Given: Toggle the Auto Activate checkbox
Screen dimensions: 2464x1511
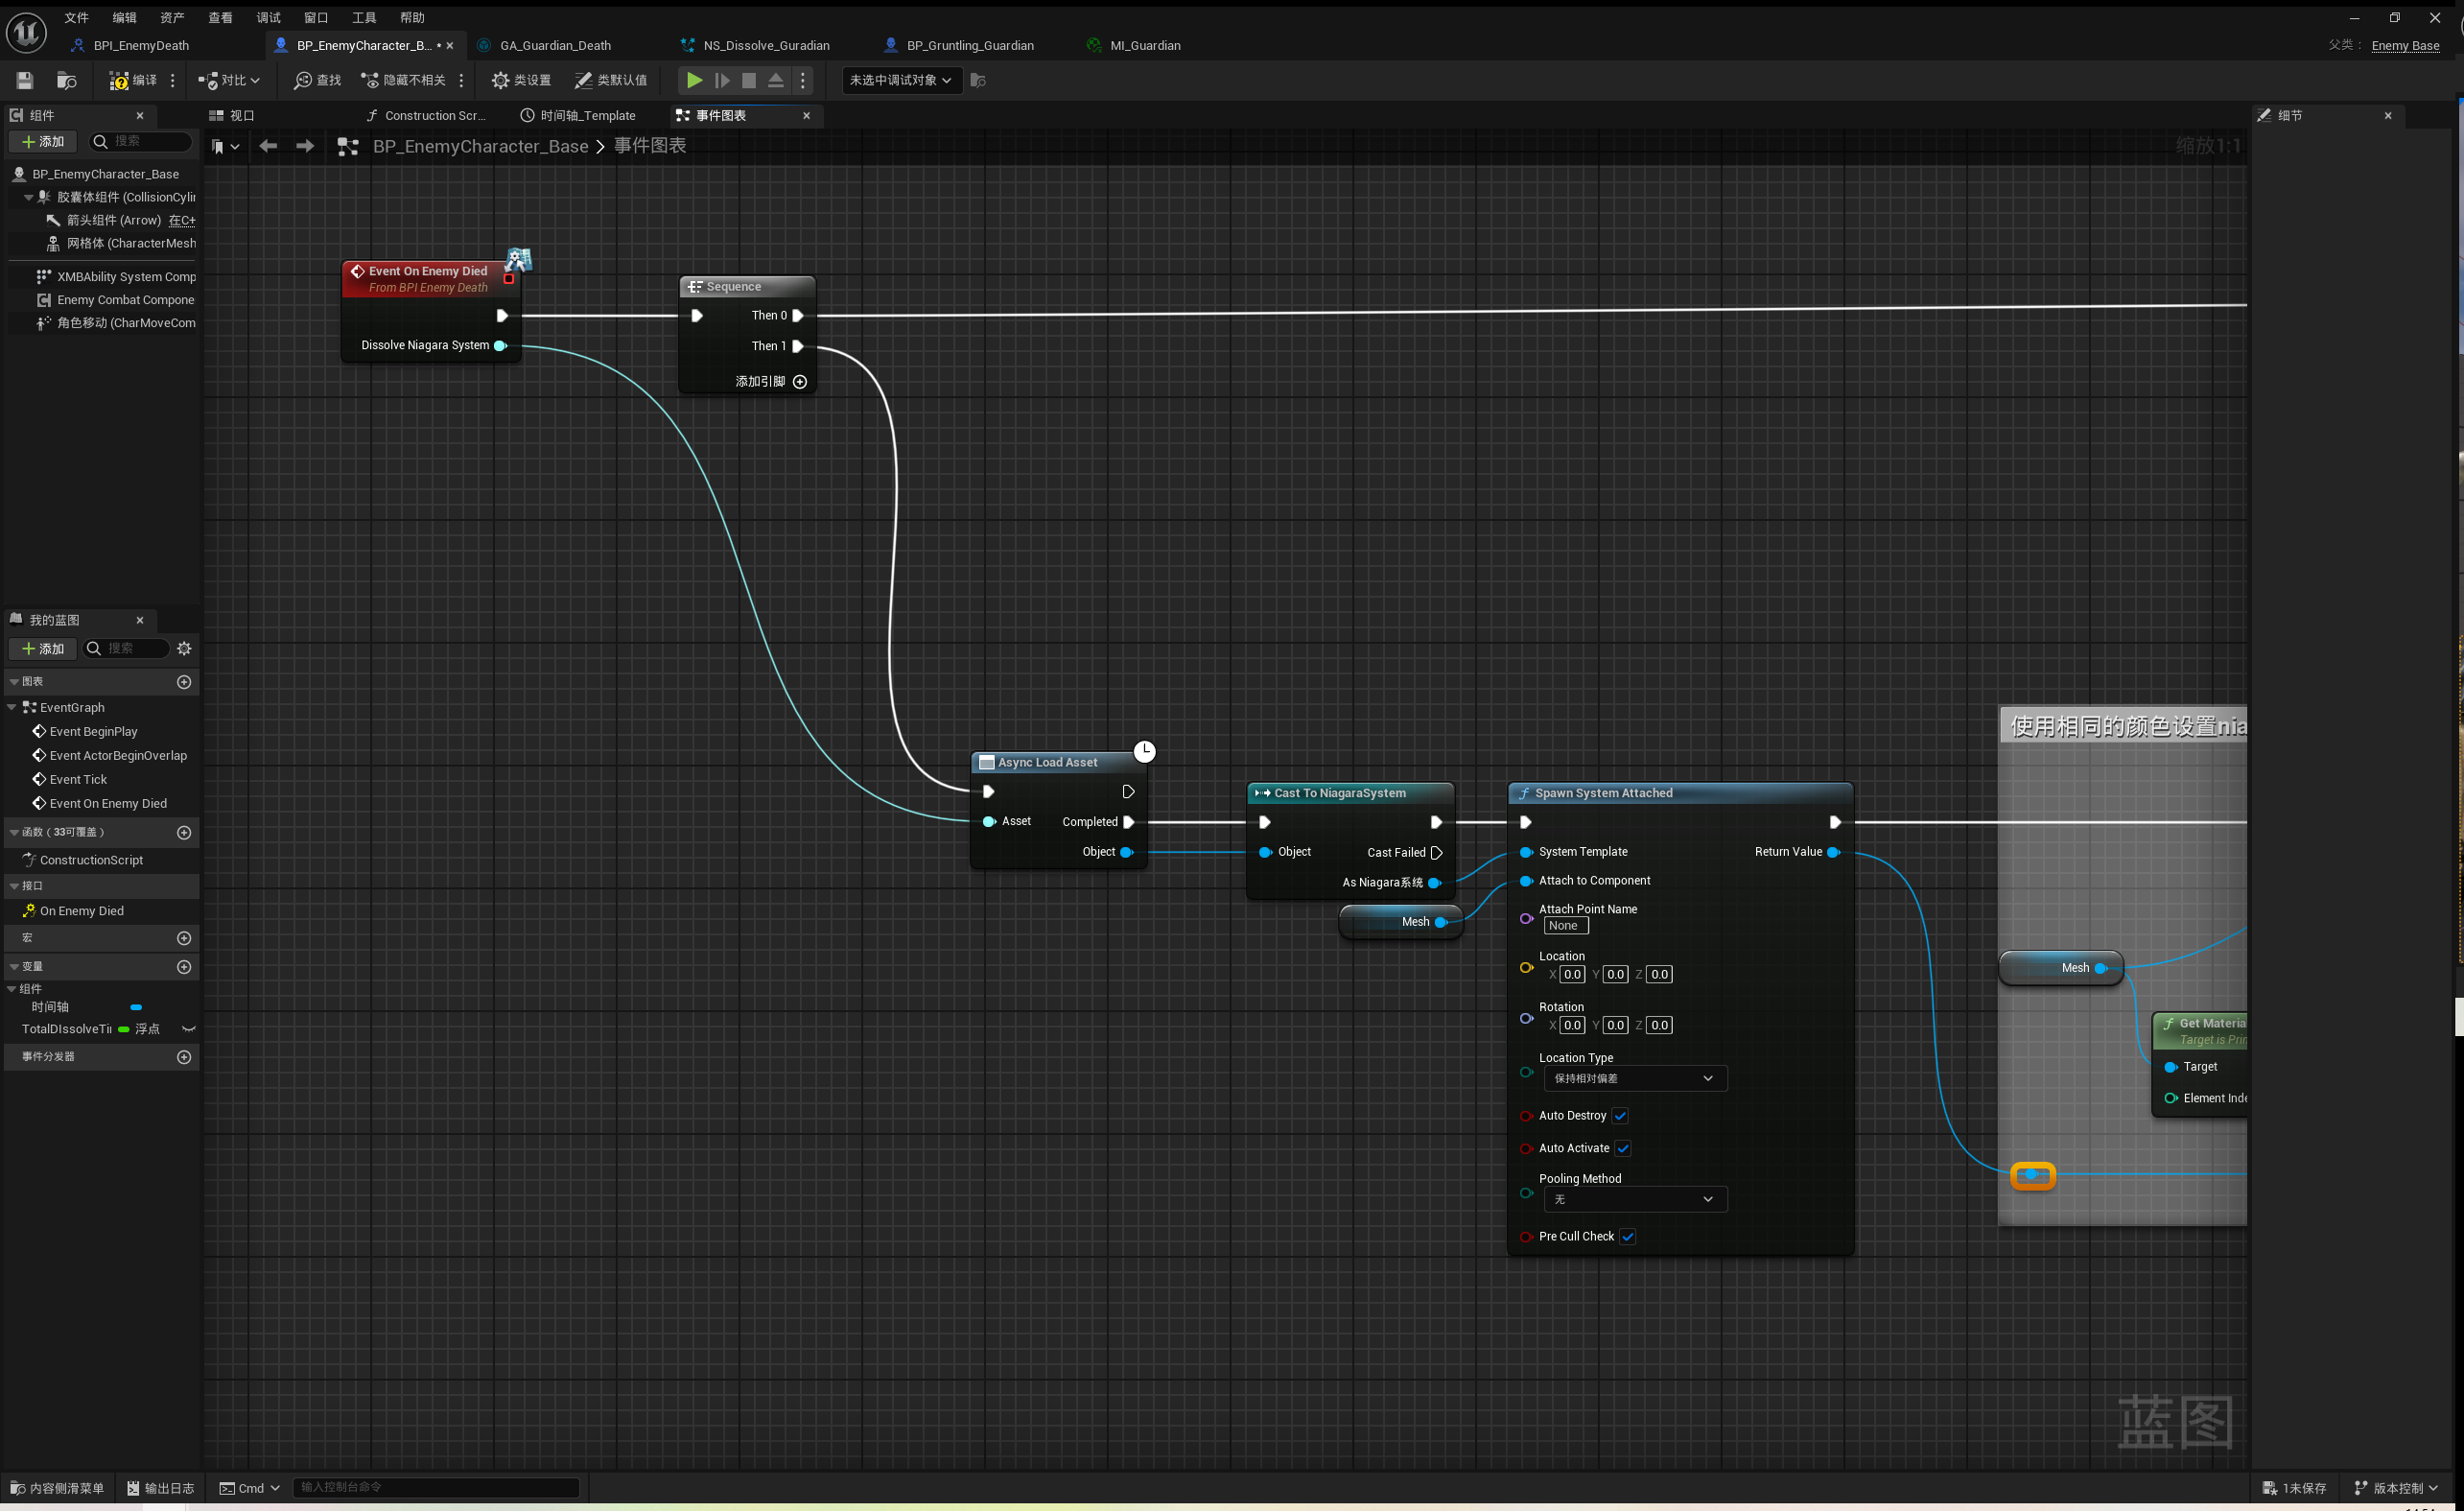Looking at the screenshot, I should (1623, 1148).
